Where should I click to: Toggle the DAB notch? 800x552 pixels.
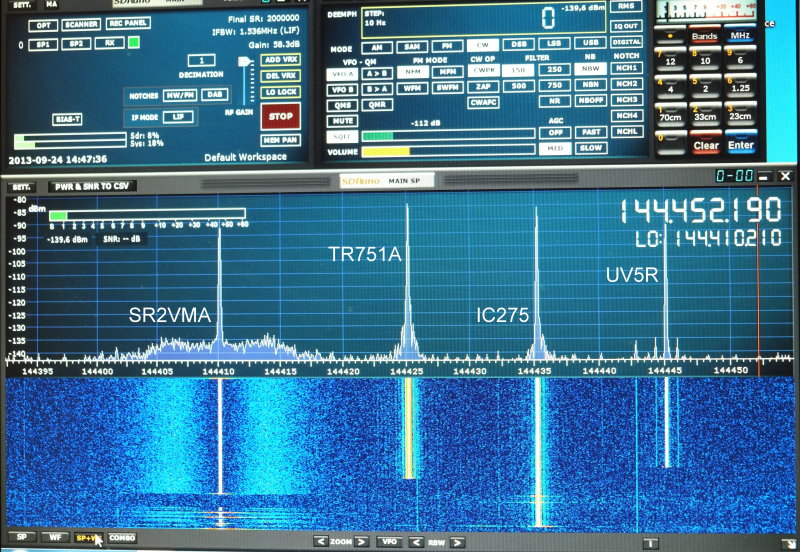[215, 94]
